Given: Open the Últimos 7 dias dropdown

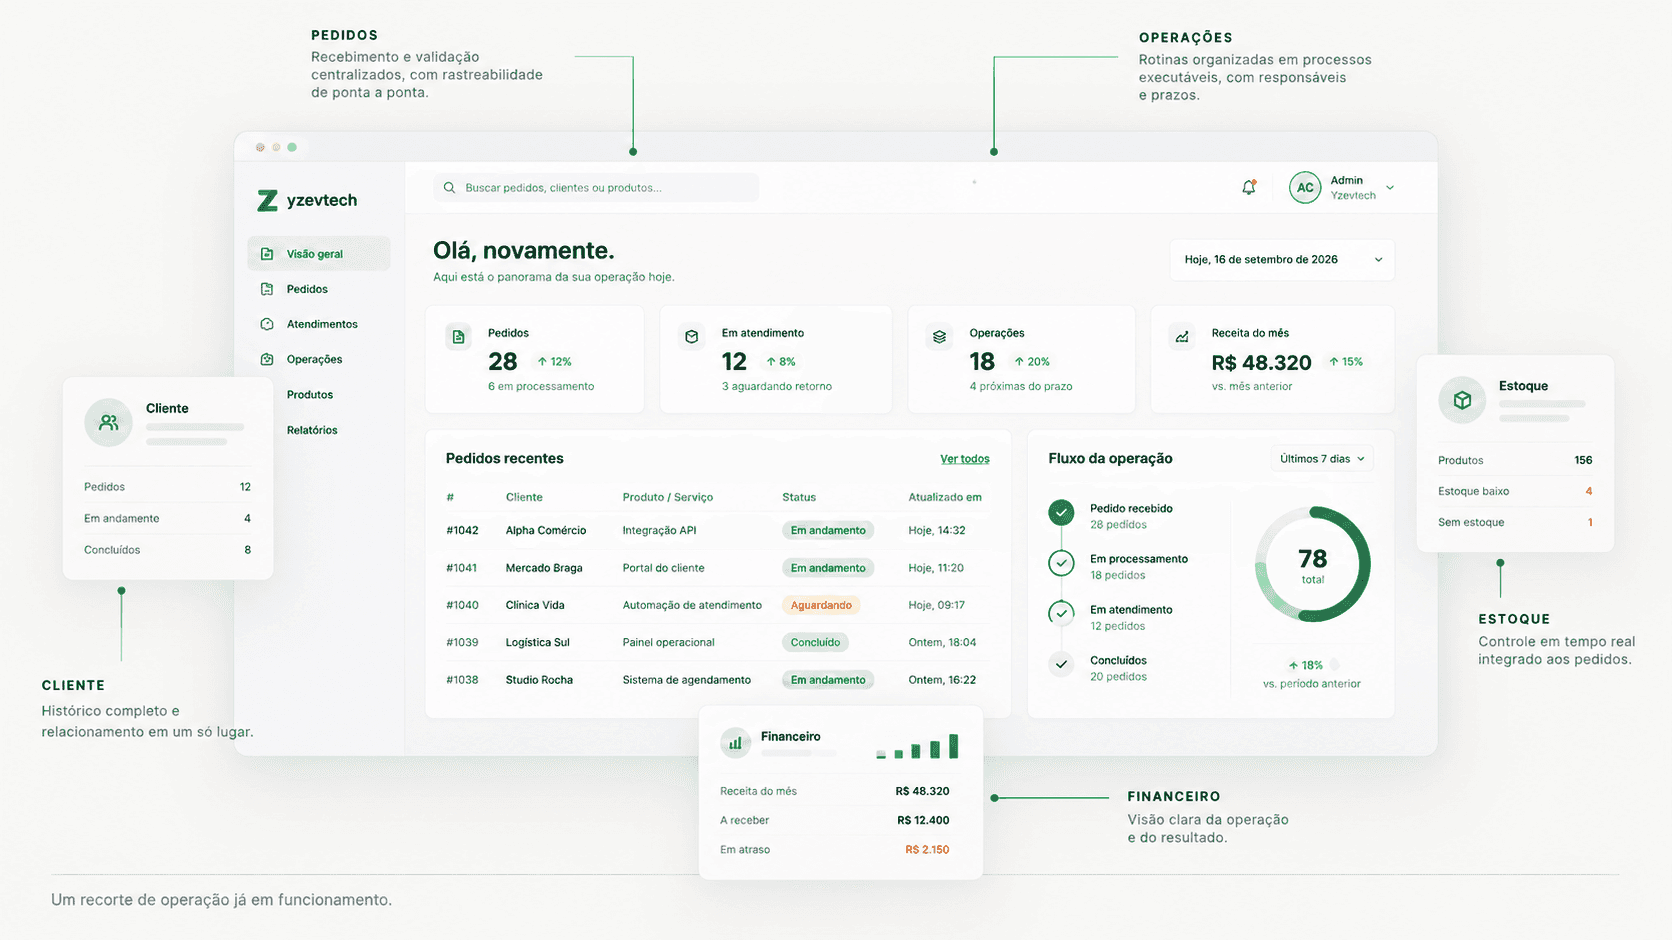Looking at the screenshot, I should click(1322, 458).
